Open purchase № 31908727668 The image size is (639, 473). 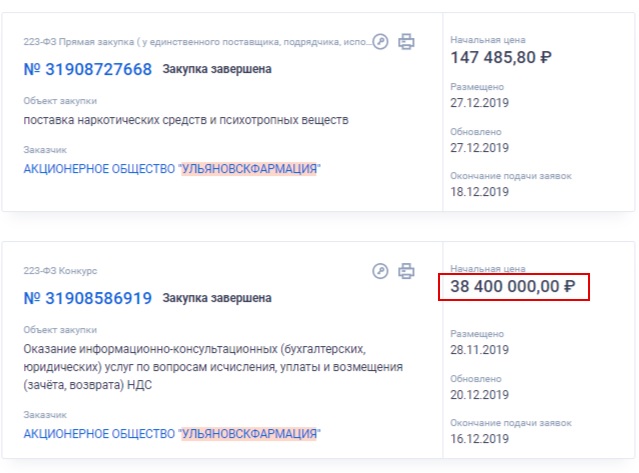(88, 69)
